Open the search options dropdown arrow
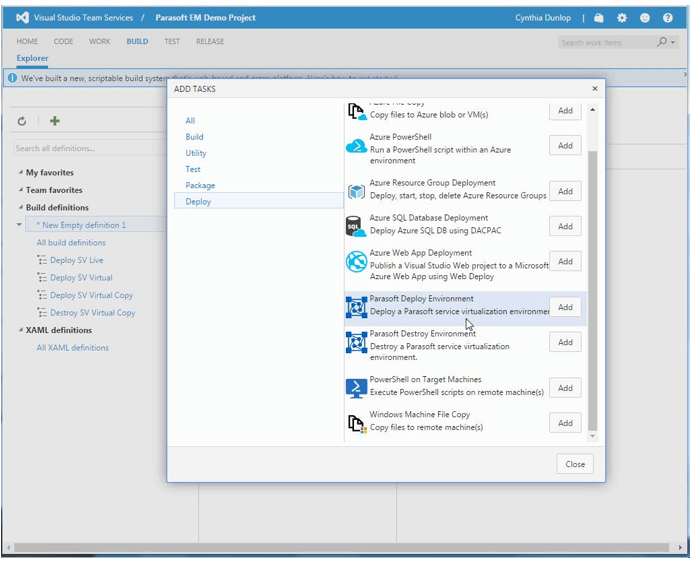The width and height of the screenshot is (694, 561). [x=673, y=42]
